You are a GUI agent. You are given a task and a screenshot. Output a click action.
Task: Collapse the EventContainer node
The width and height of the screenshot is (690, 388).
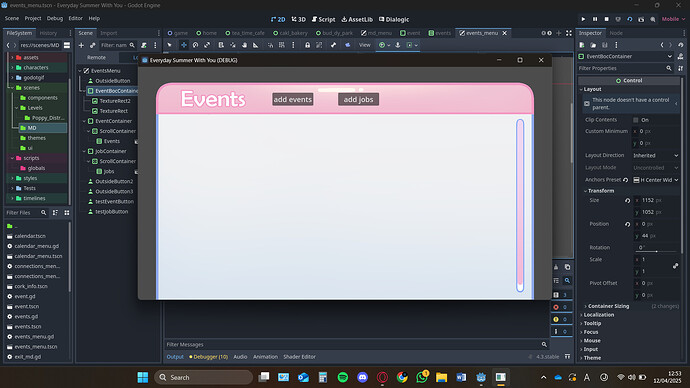[x=84, y=121]
